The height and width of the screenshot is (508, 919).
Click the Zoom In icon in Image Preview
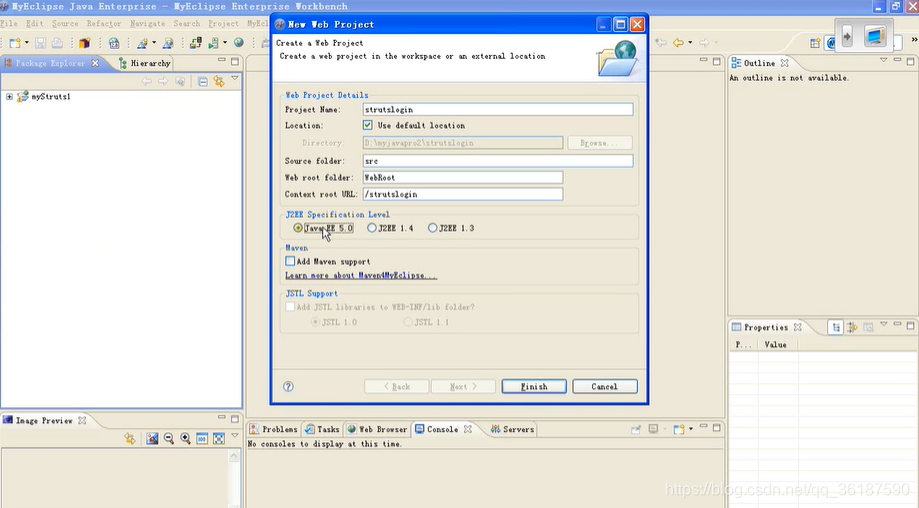coord(185,438)
